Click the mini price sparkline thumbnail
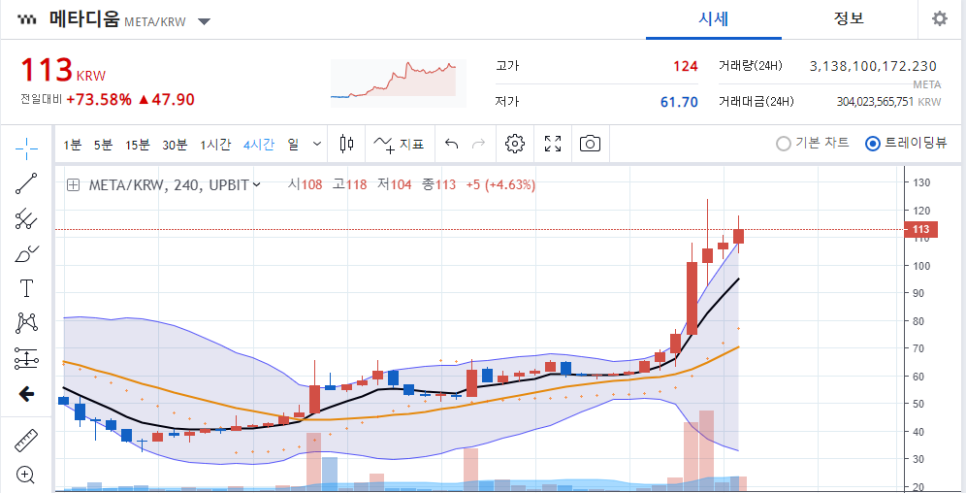Viewport: 966px width, 493px height. (x=398, y=83)
